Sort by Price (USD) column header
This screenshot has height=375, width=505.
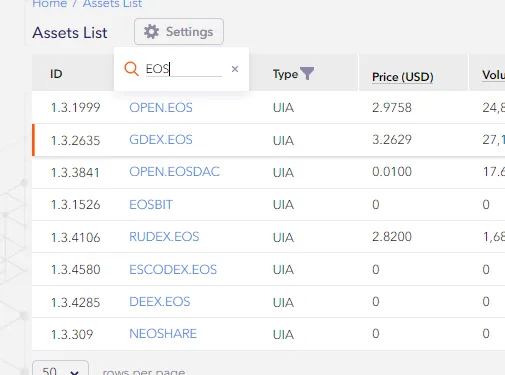[x=403, y=77]
